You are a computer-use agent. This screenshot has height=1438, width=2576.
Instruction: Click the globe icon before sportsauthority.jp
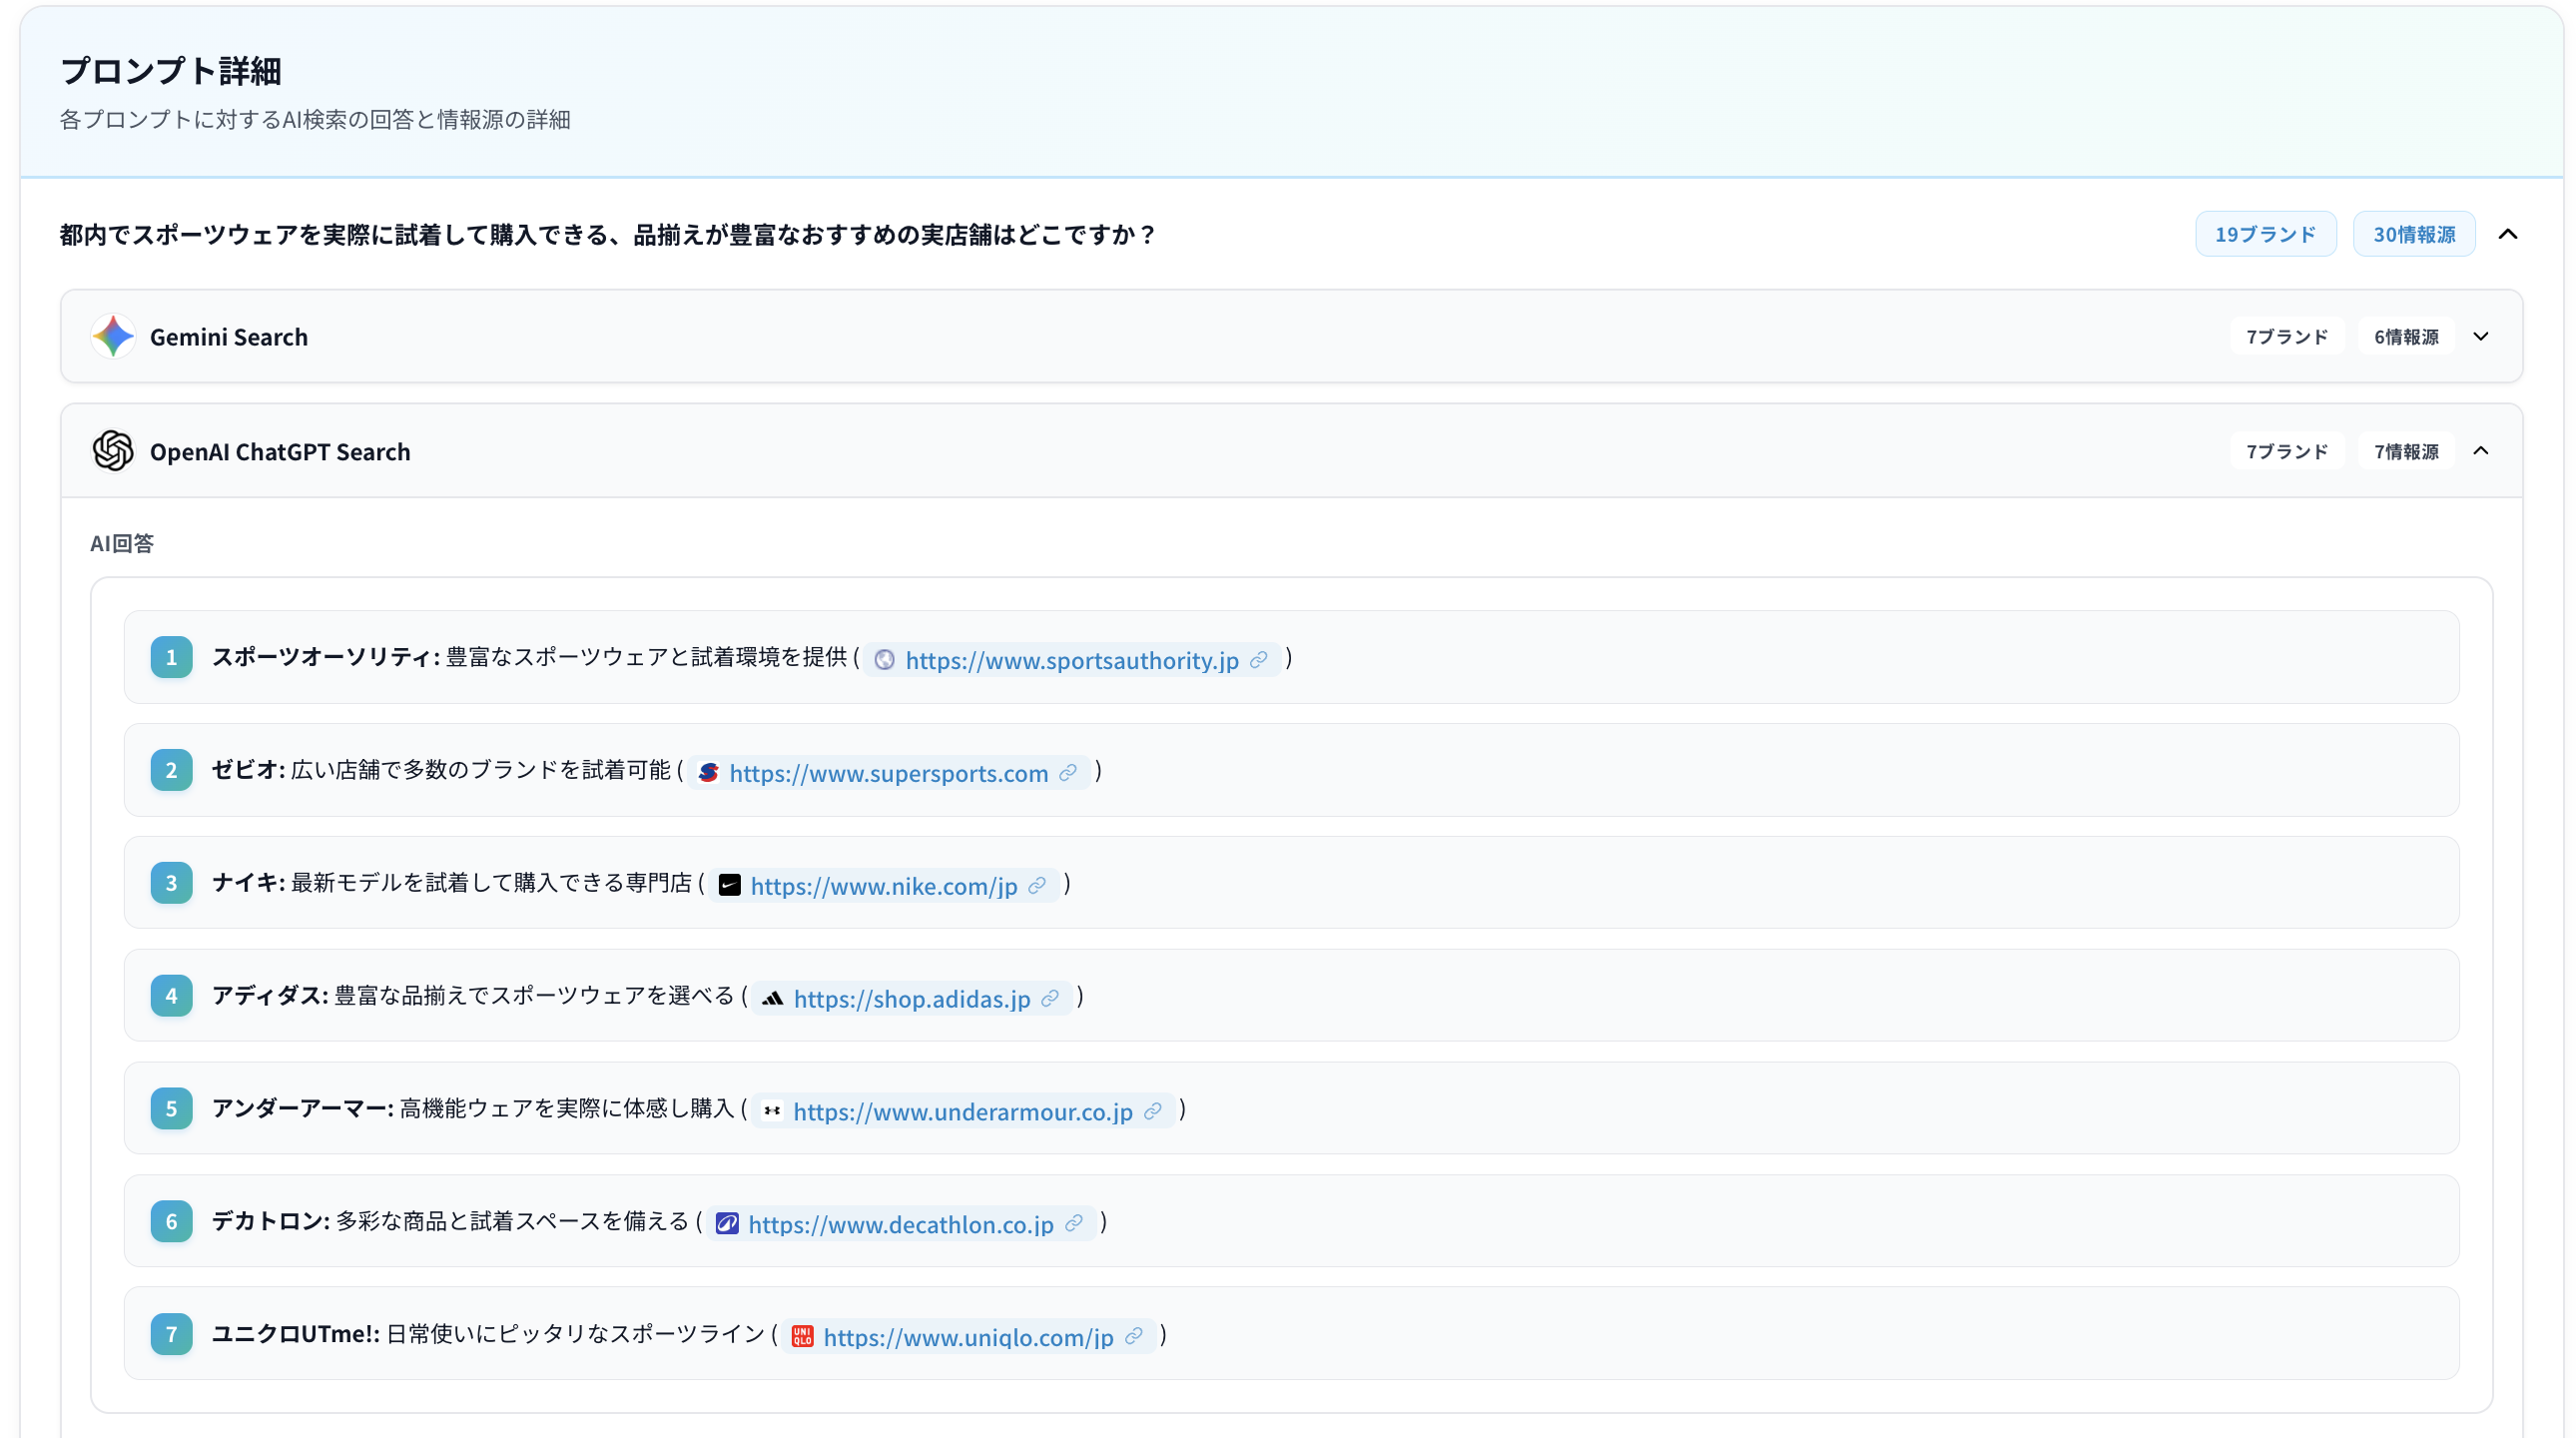point(886,659)
